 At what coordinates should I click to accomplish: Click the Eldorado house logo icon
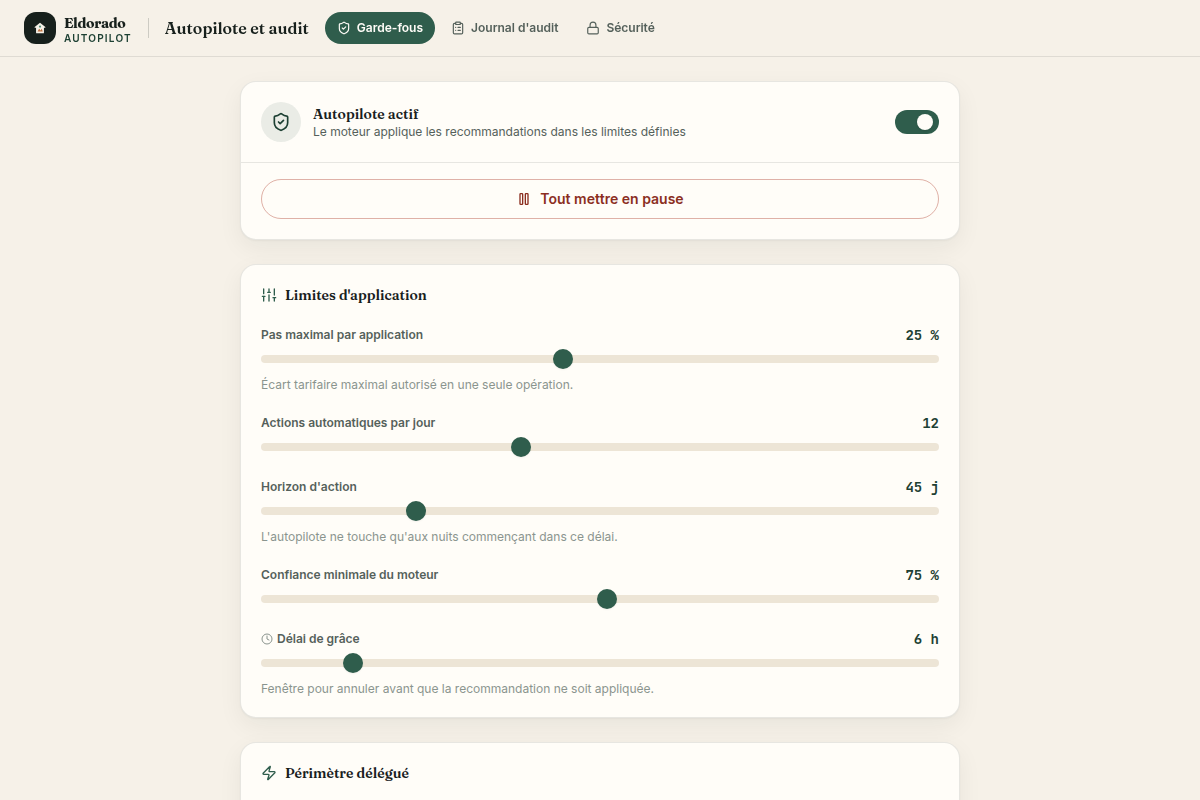[x=40, y=28]
